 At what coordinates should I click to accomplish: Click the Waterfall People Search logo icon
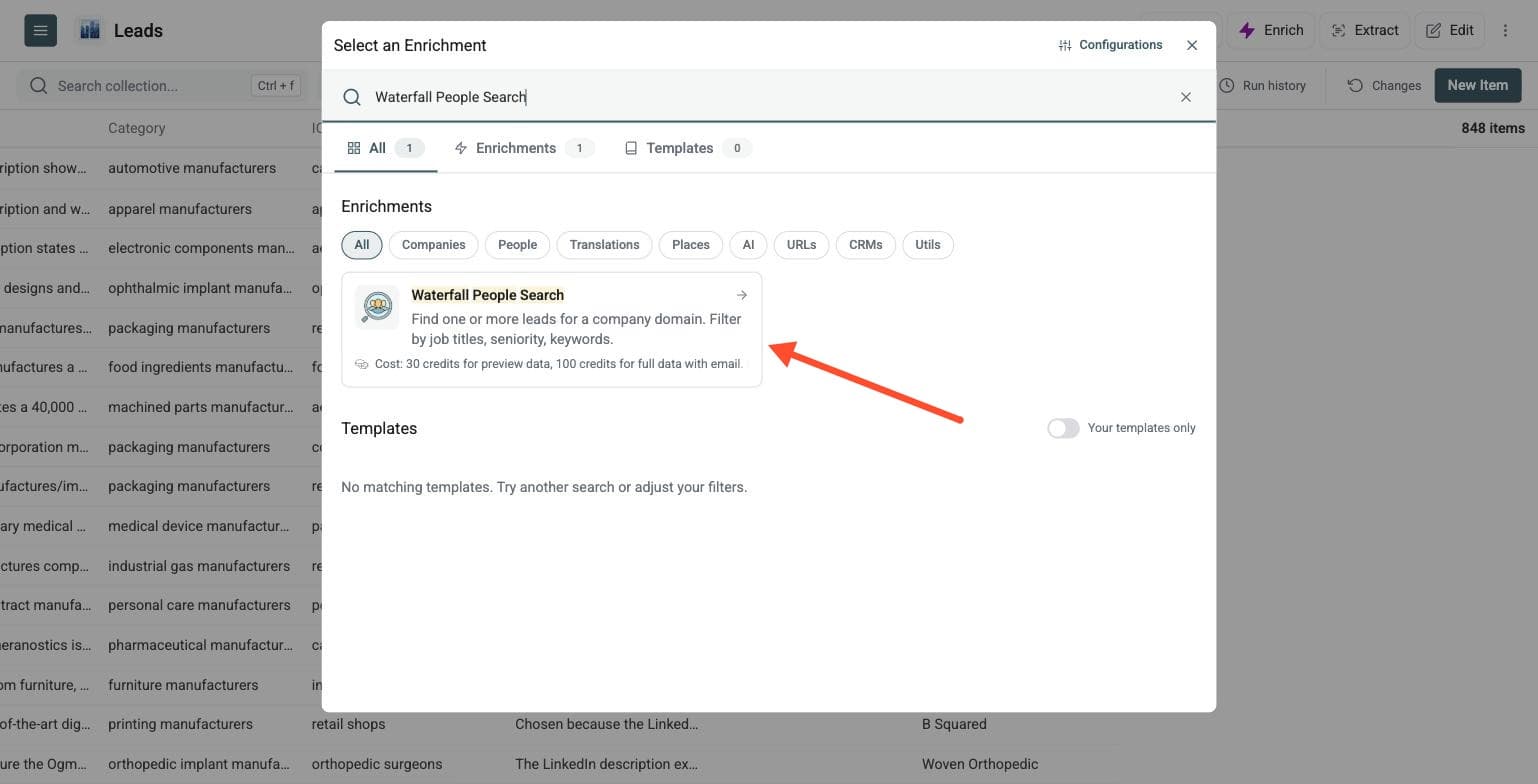[x=377, y=307]
